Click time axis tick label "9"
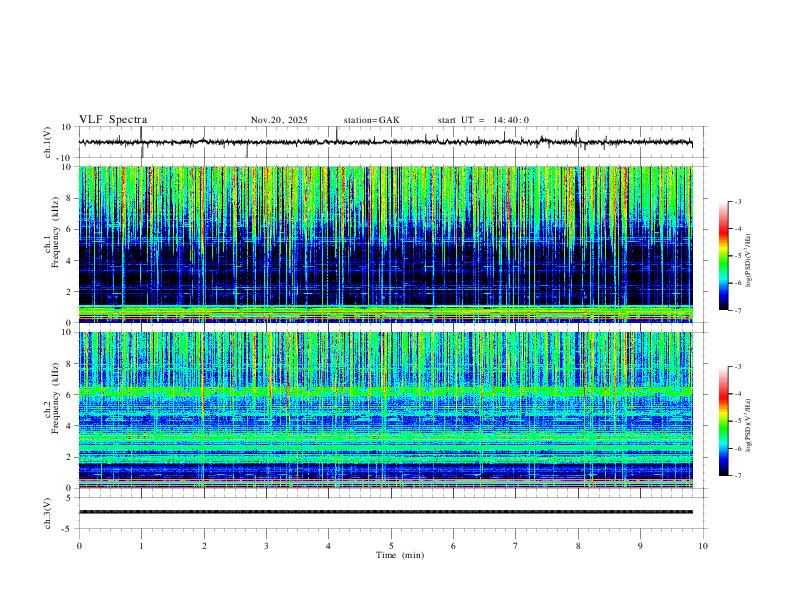The height and width of the screenshot is (612, 792). point(640,546)
